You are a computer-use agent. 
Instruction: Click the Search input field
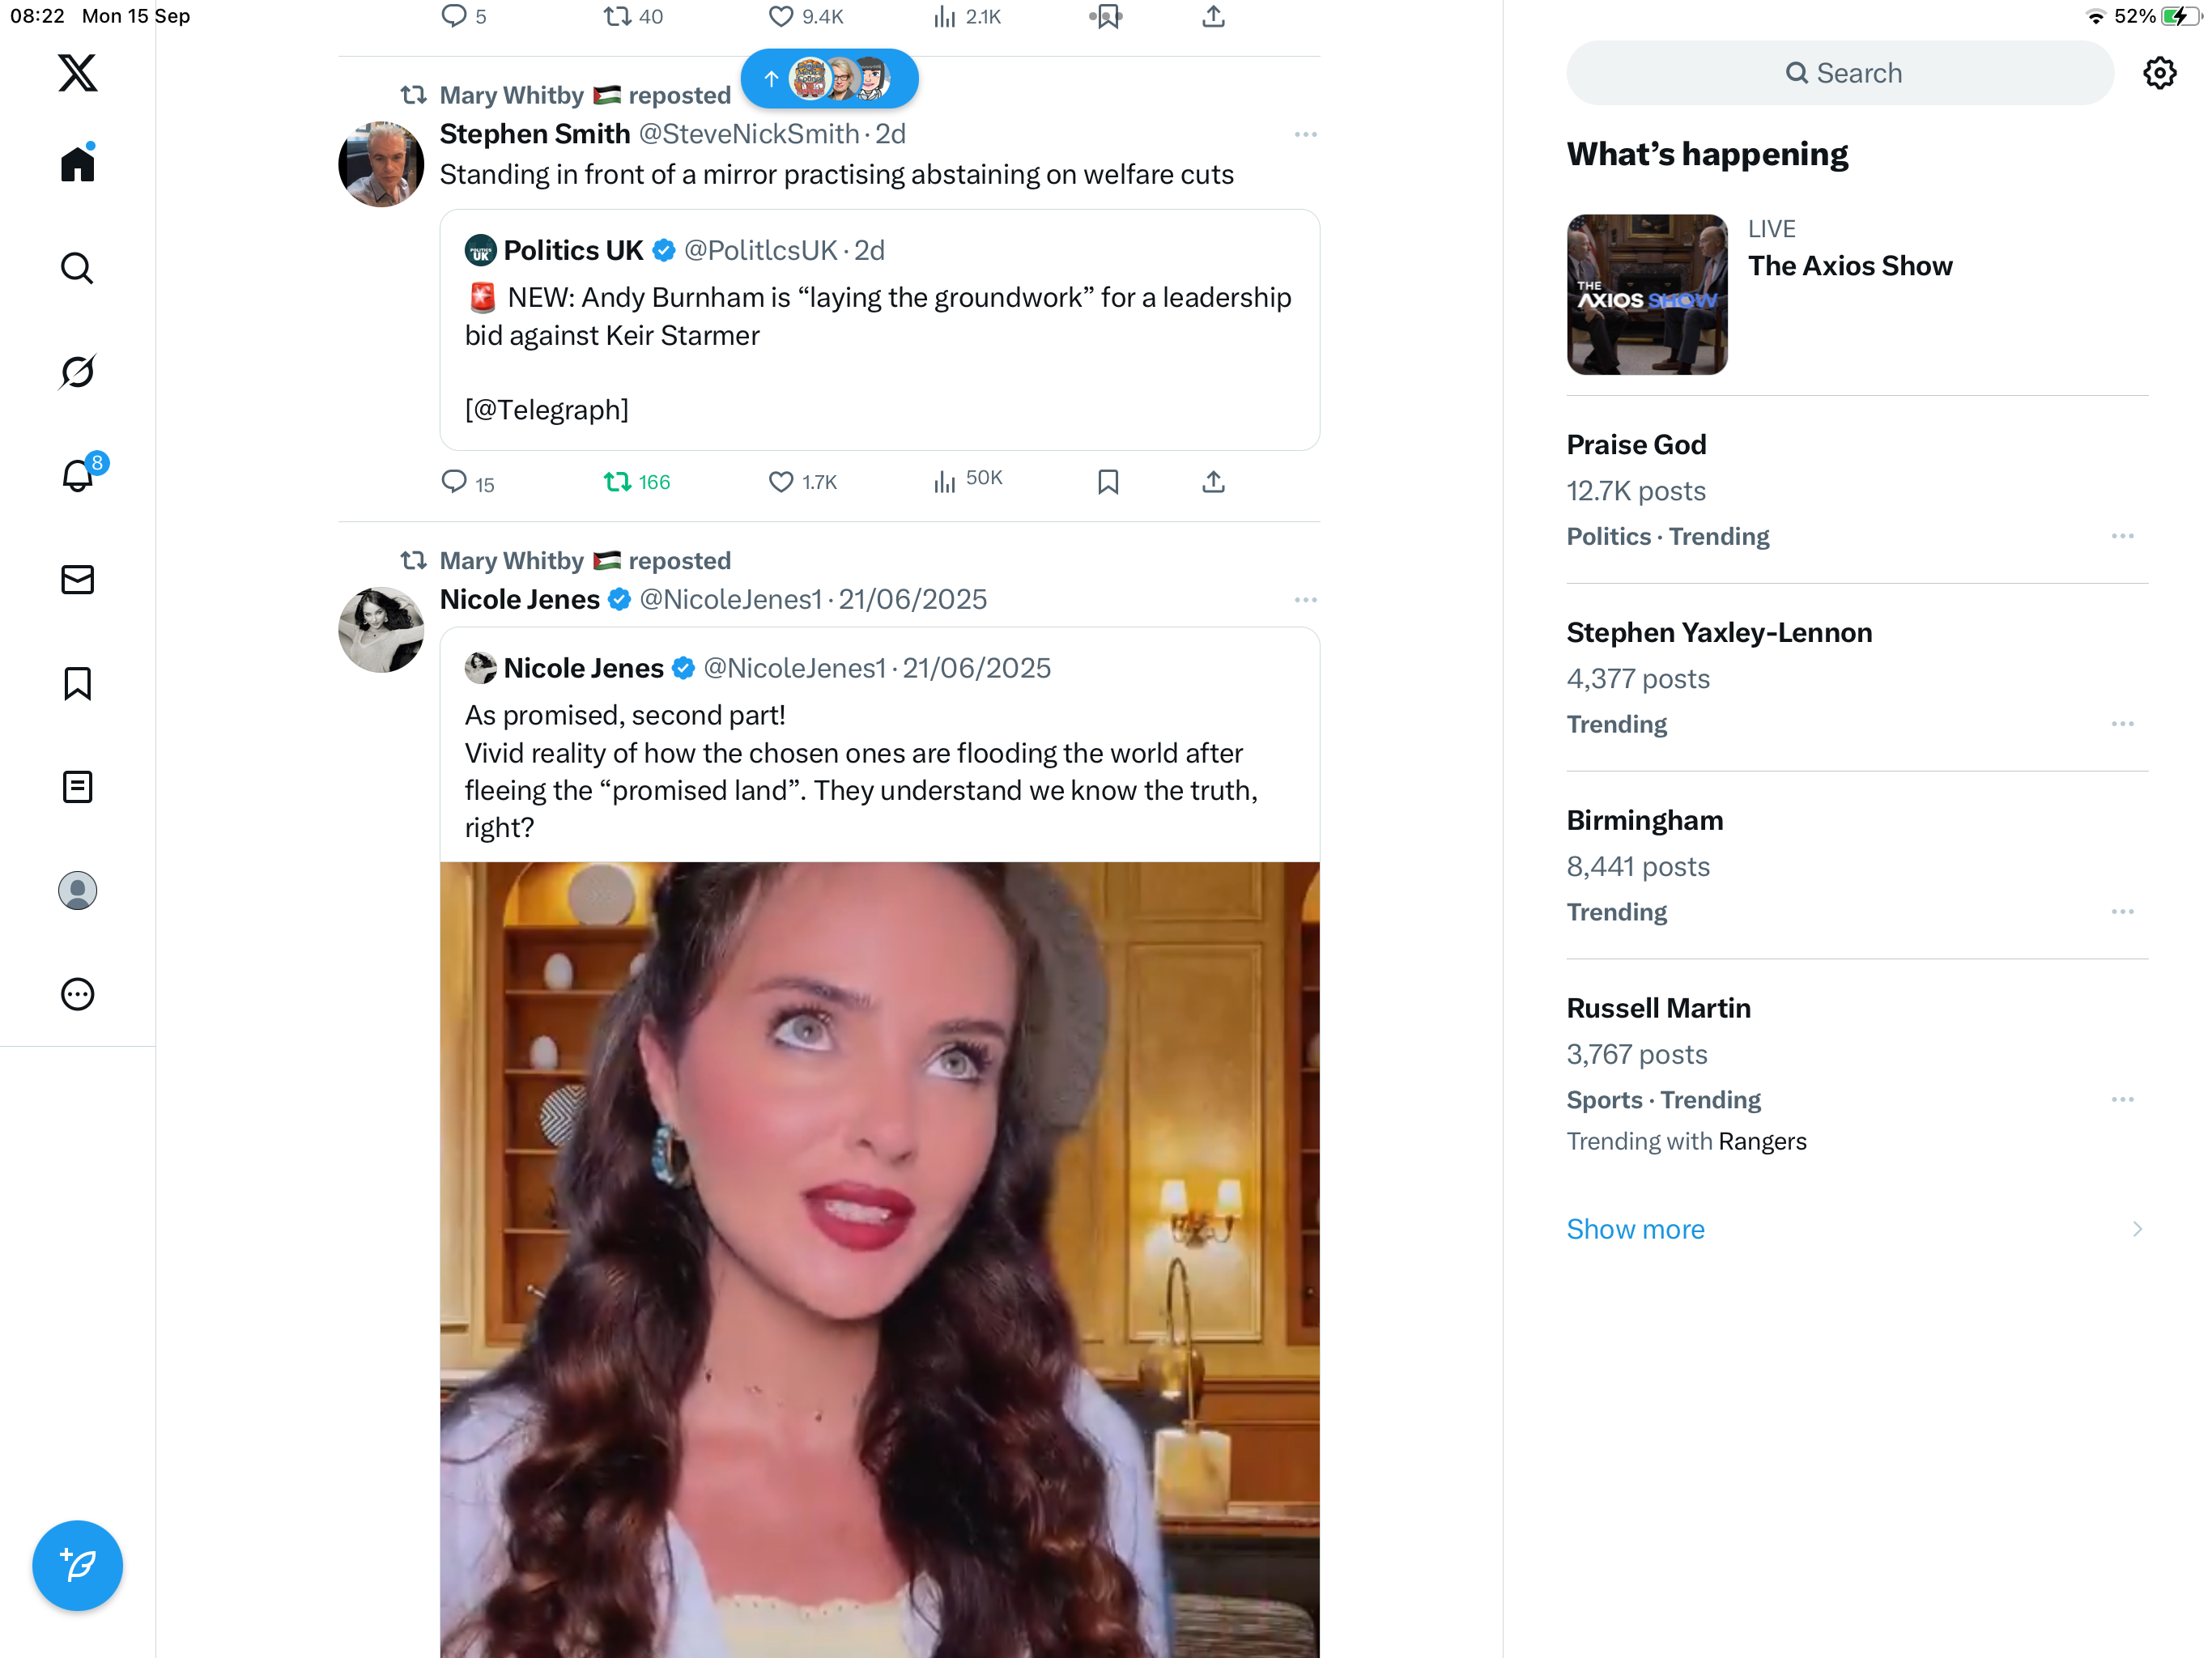coord(1840,73)
